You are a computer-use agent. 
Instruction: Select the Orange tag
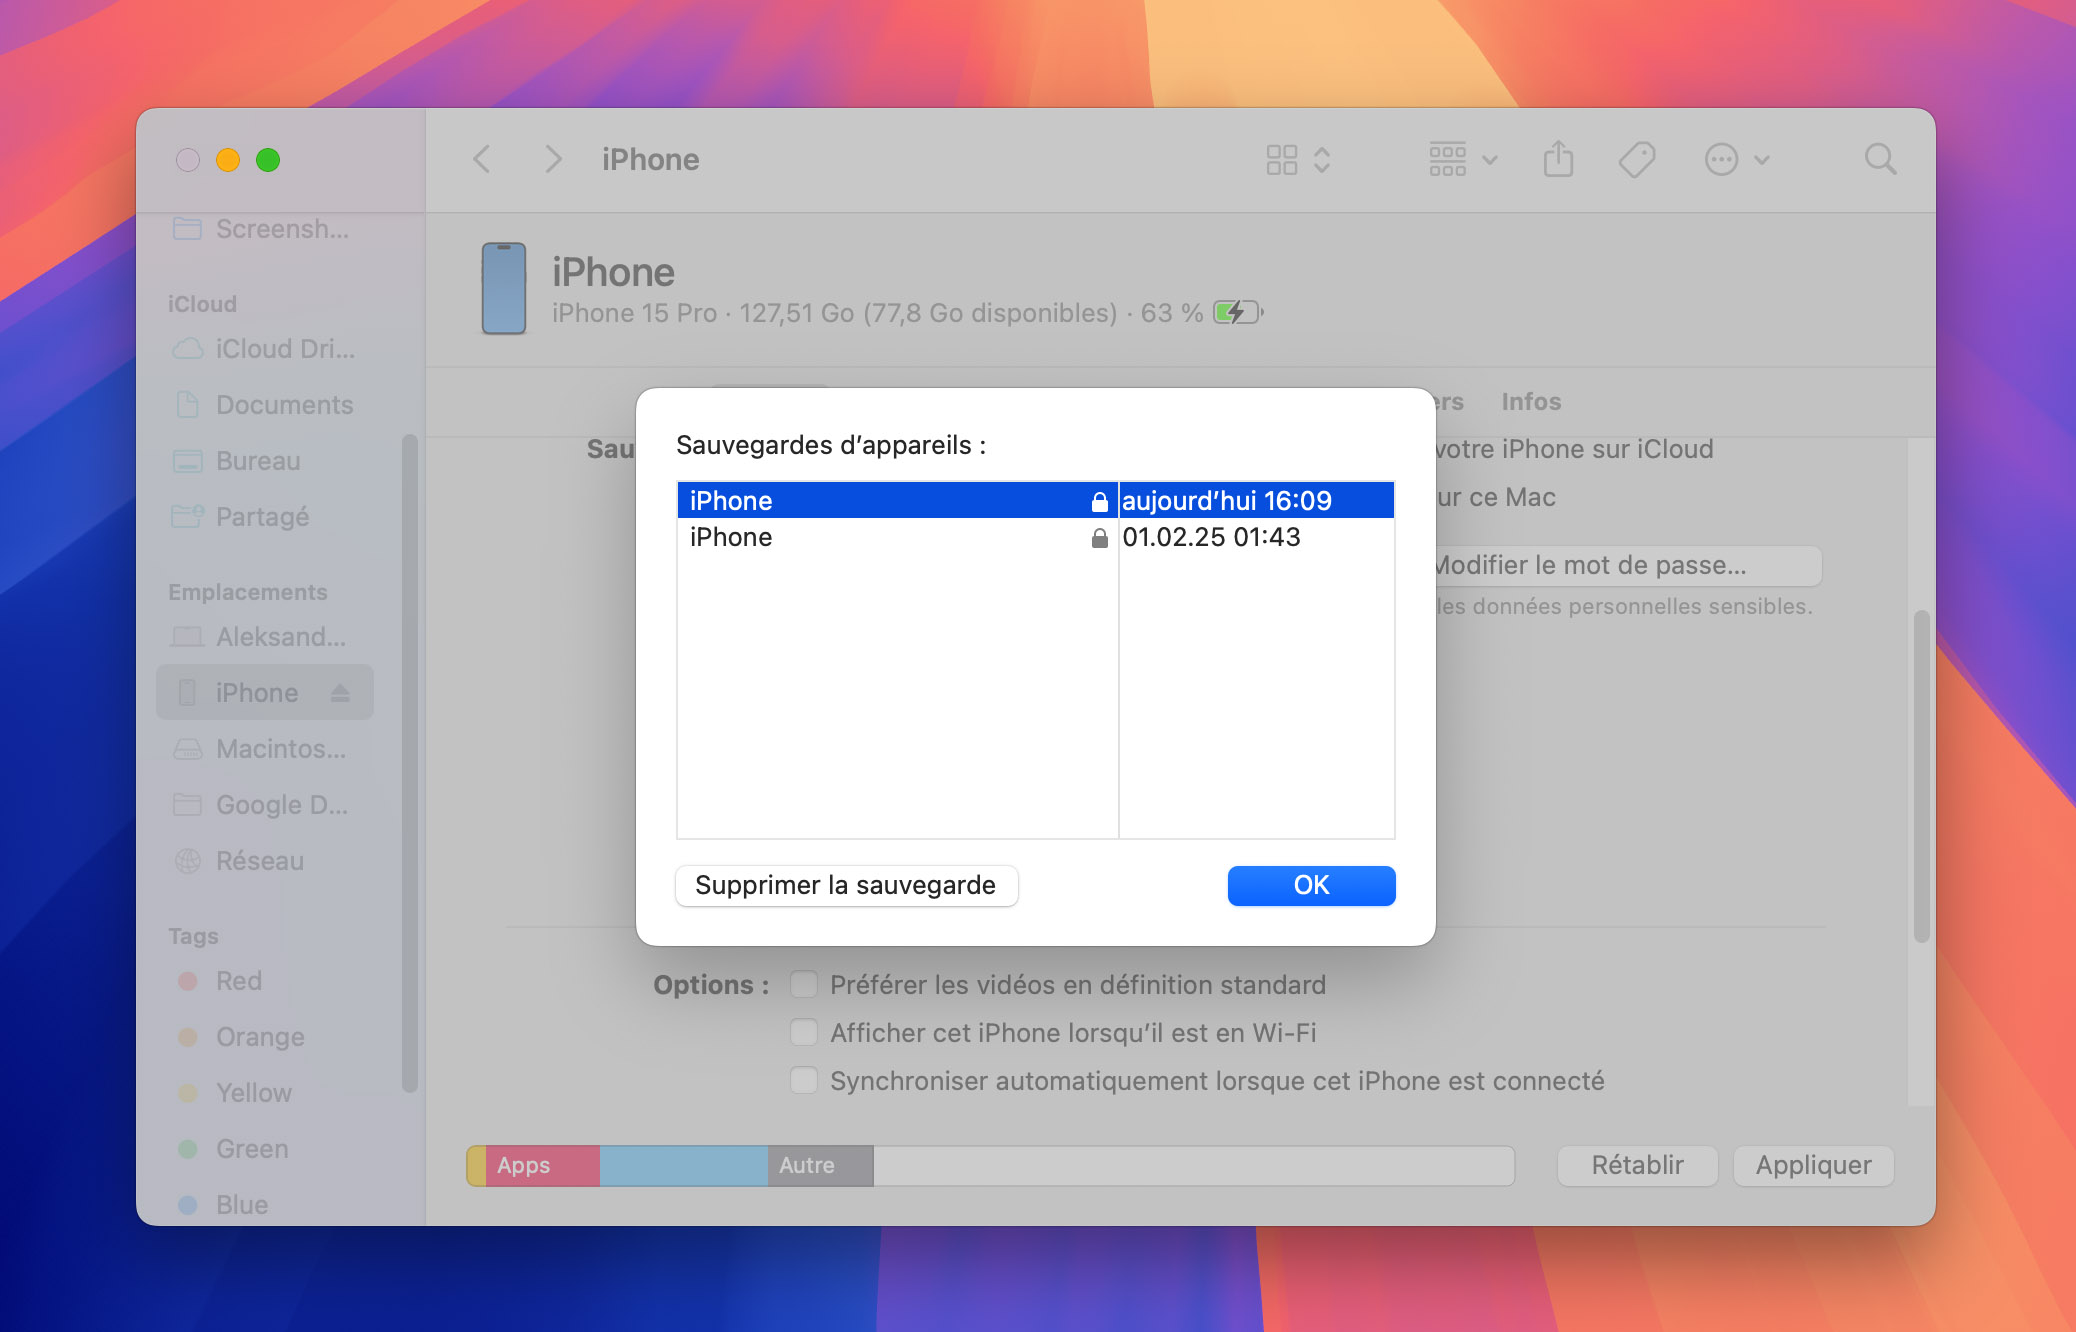(265, 1037)
